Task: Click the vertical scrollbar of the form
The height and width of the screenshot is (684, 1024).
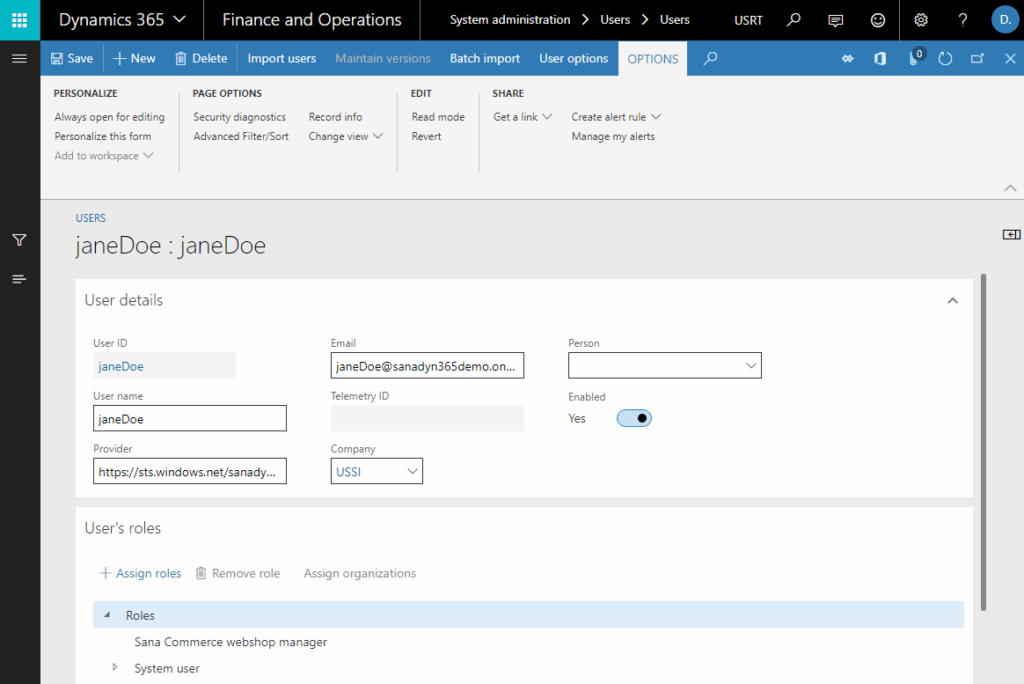Action: tap(985, 440)
